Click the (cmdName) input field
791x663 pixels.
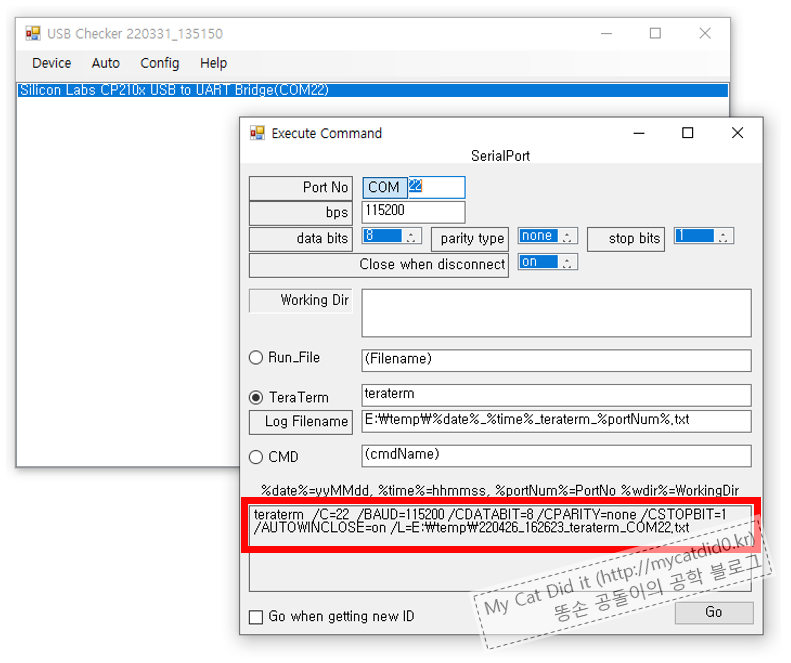click(556, 456)
